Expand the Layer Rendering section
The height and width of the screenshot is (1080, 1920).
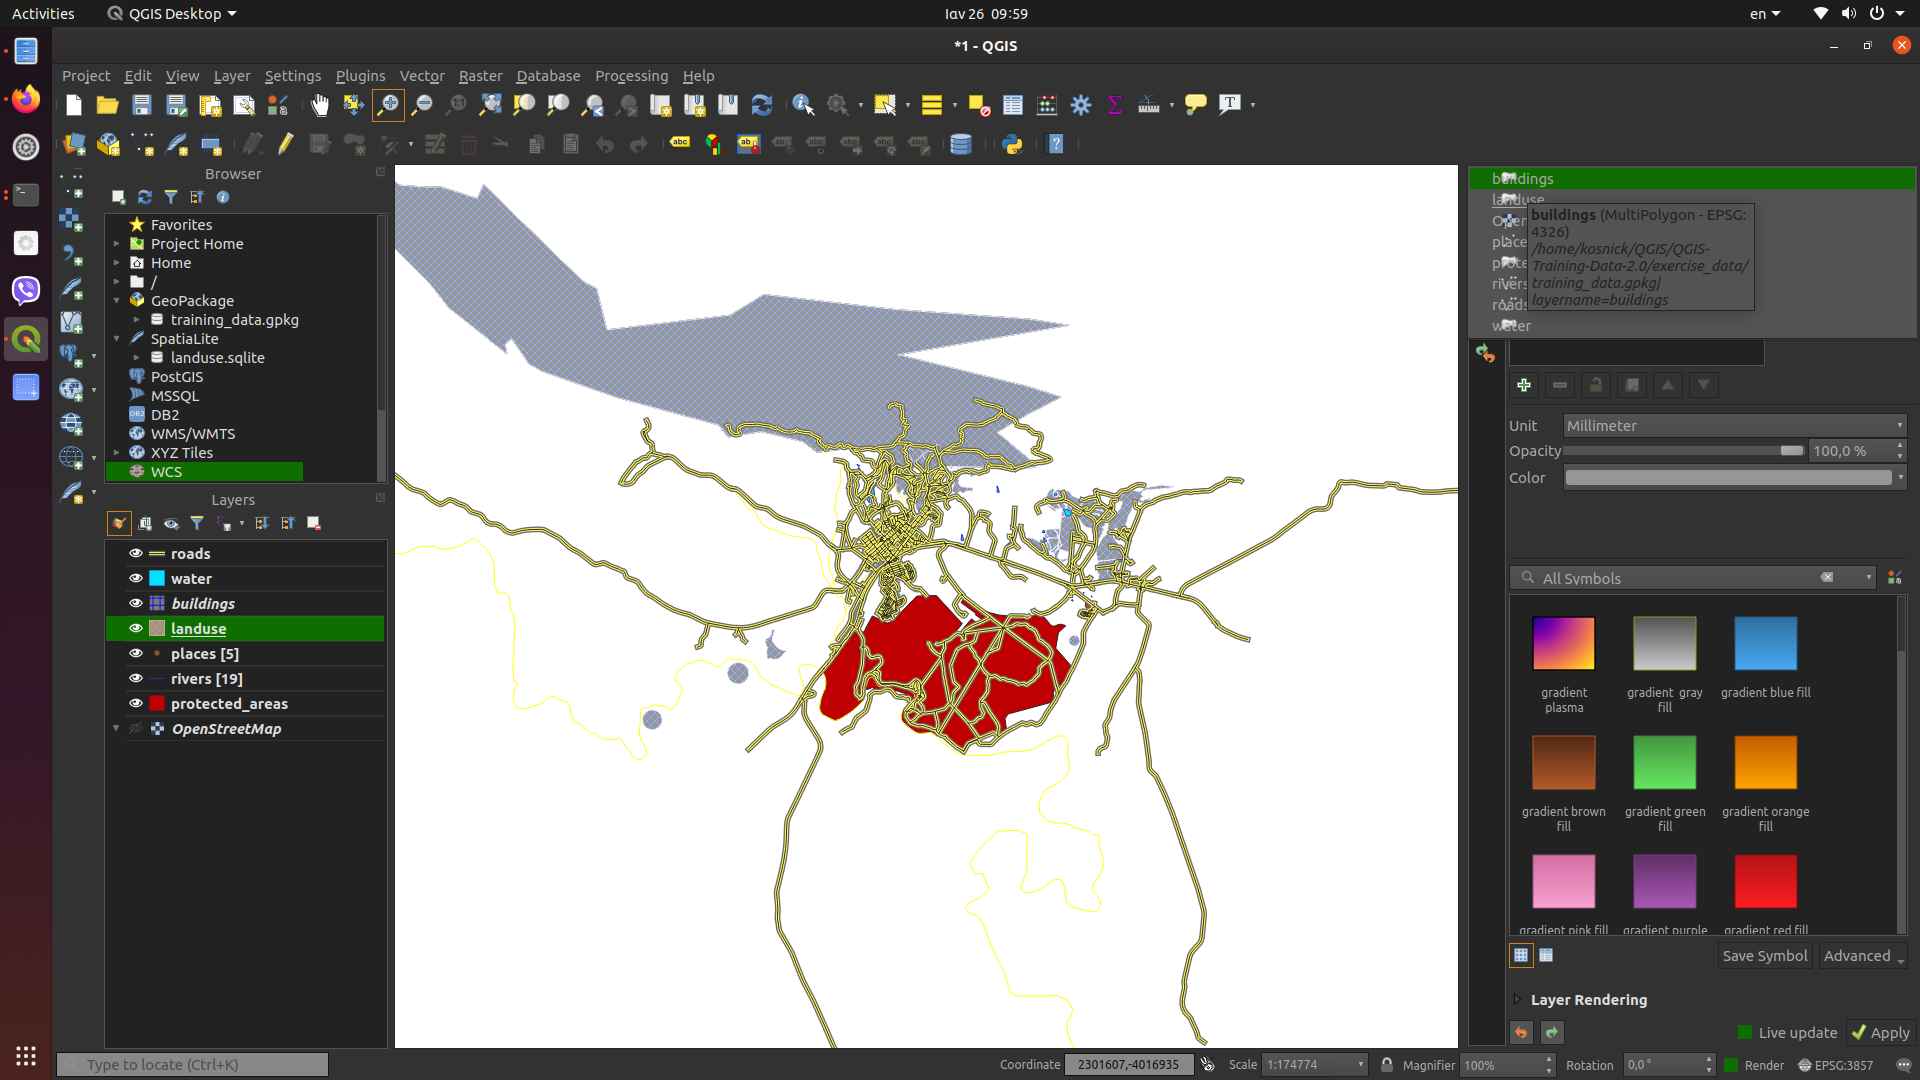1517,999
